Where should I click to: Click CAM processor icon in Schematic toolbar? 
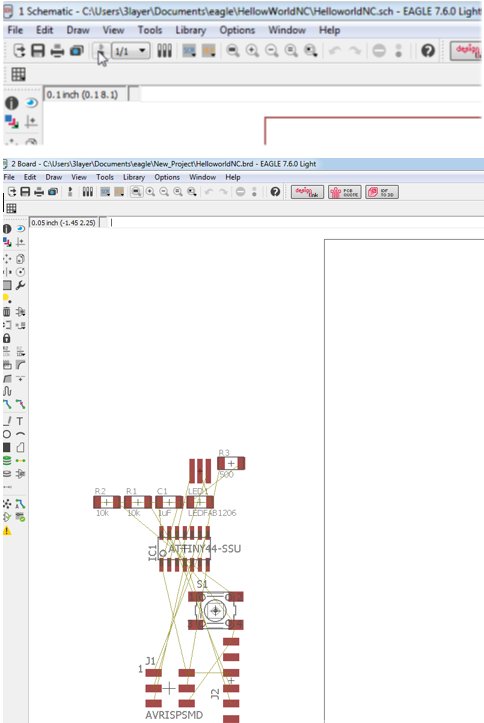pos(77,51)
